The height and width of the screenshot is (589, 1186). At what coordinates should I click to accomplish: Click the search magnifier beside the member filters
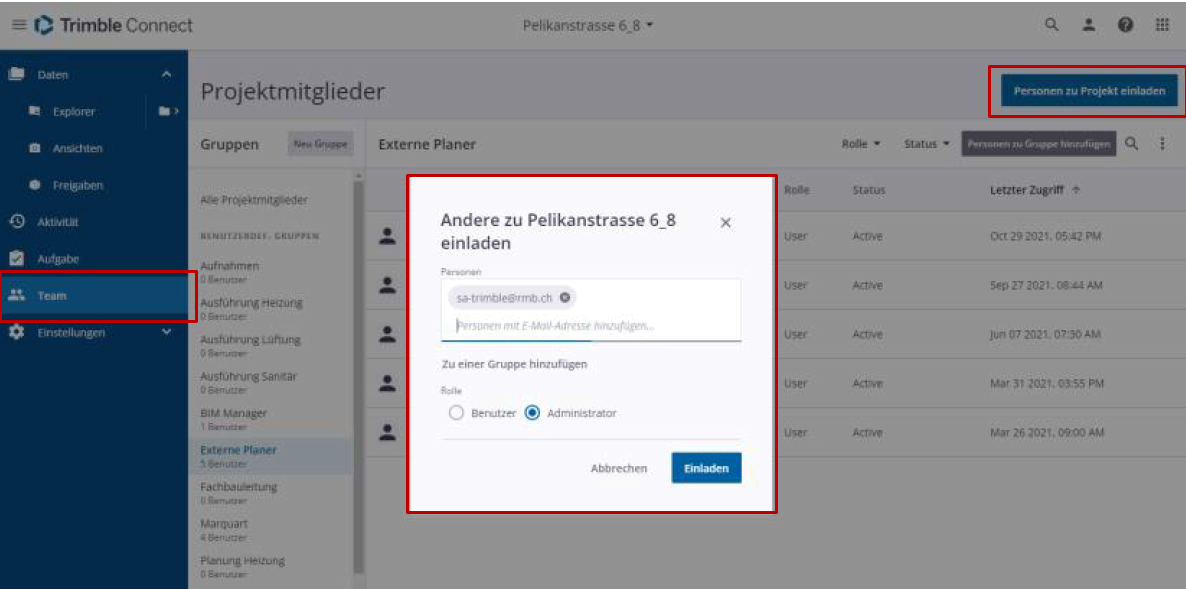click(x=1131, y=142)
